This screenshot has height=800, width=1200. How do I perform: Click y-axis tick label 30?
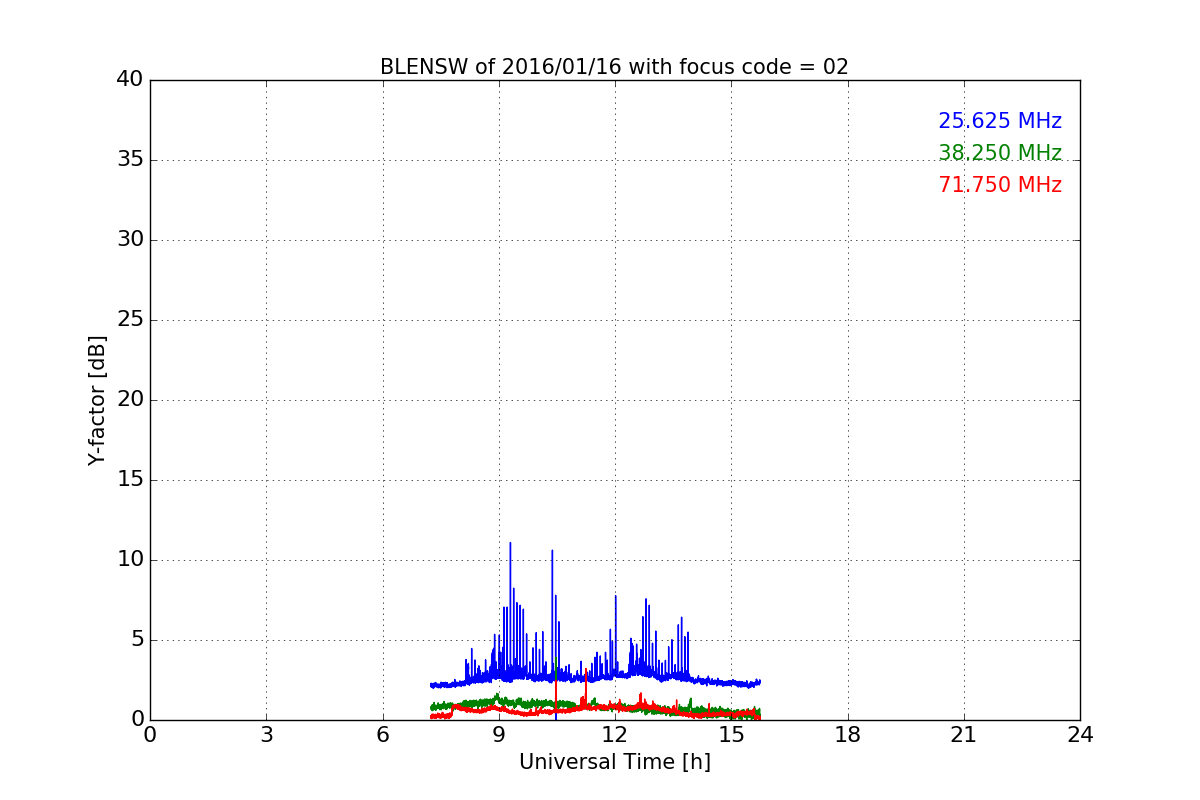(130, 240)
